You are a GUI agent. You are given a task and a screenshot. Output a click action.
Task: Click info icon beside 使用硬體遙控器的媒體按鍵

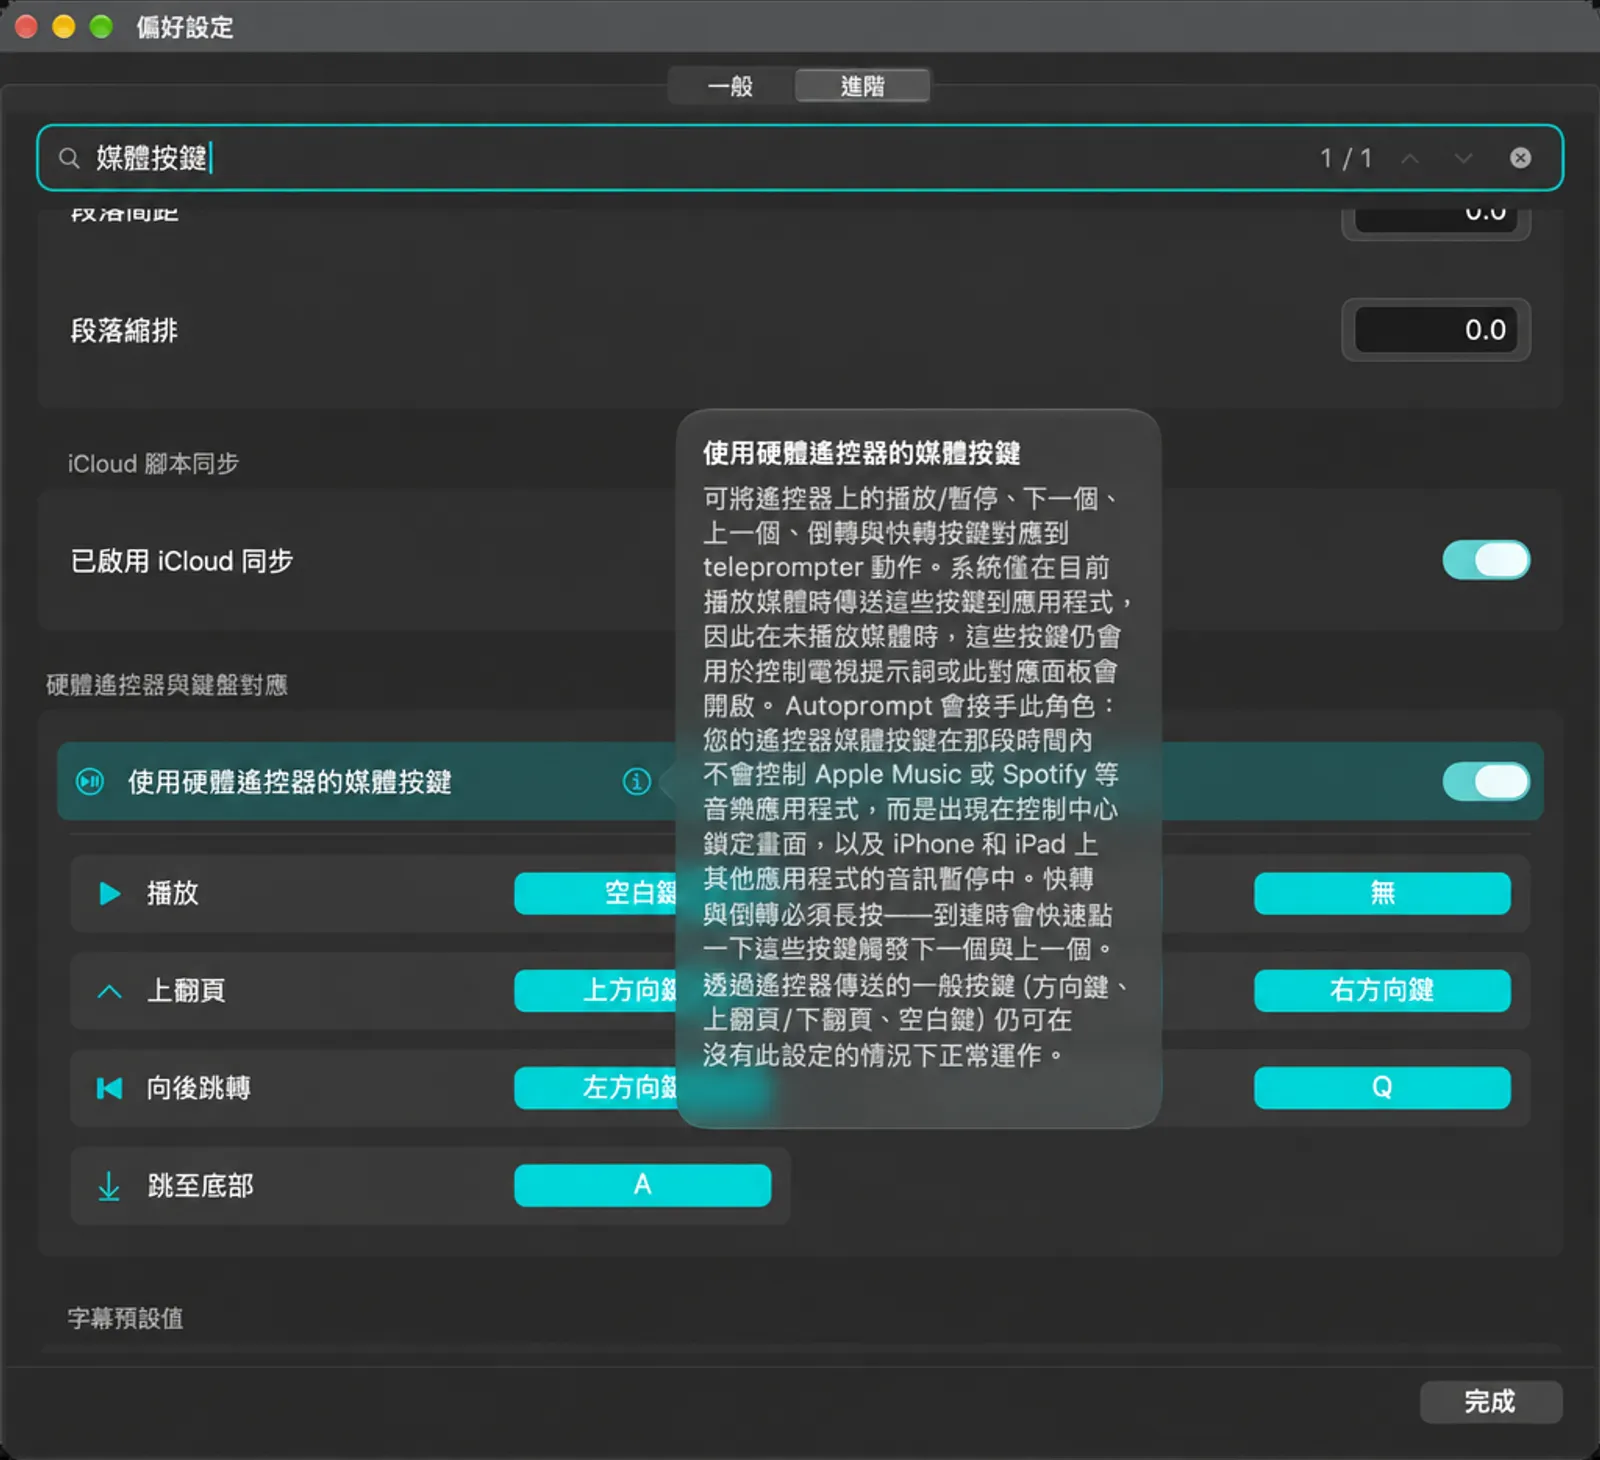click(637, 781)
